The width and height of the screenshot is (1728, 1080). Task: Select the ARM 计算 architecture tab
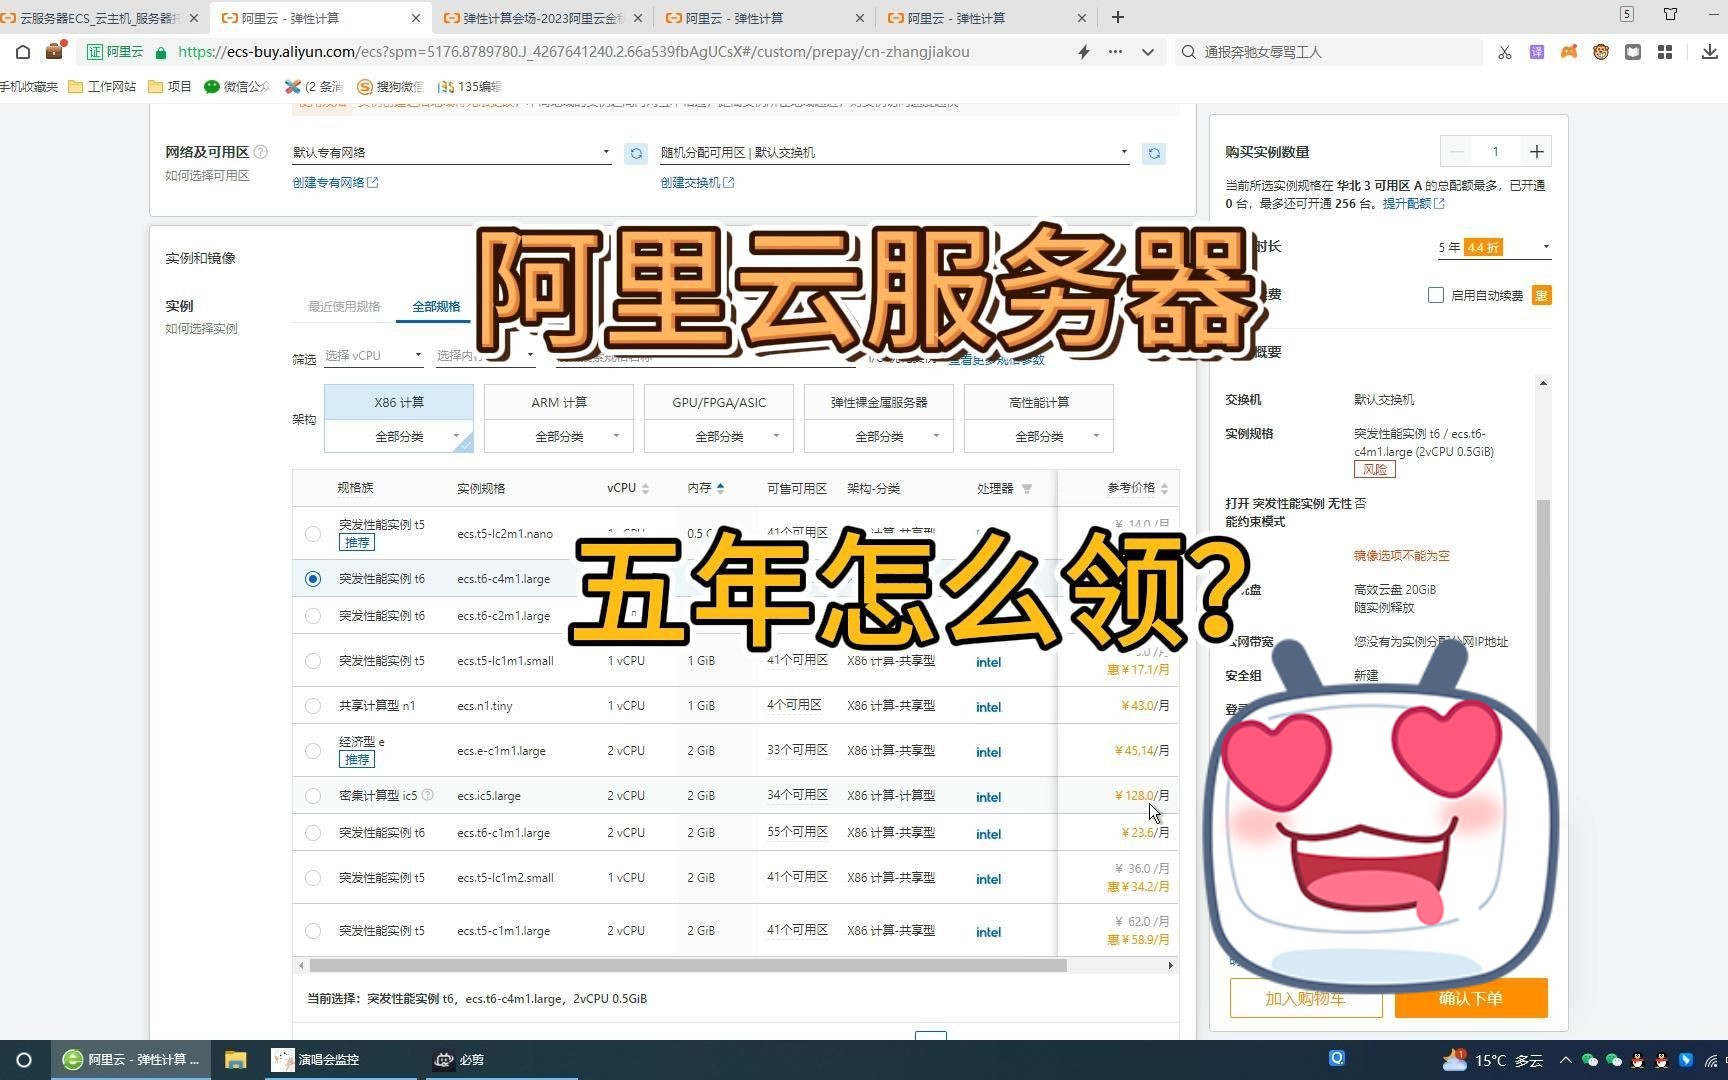click(x=559, y=403)
